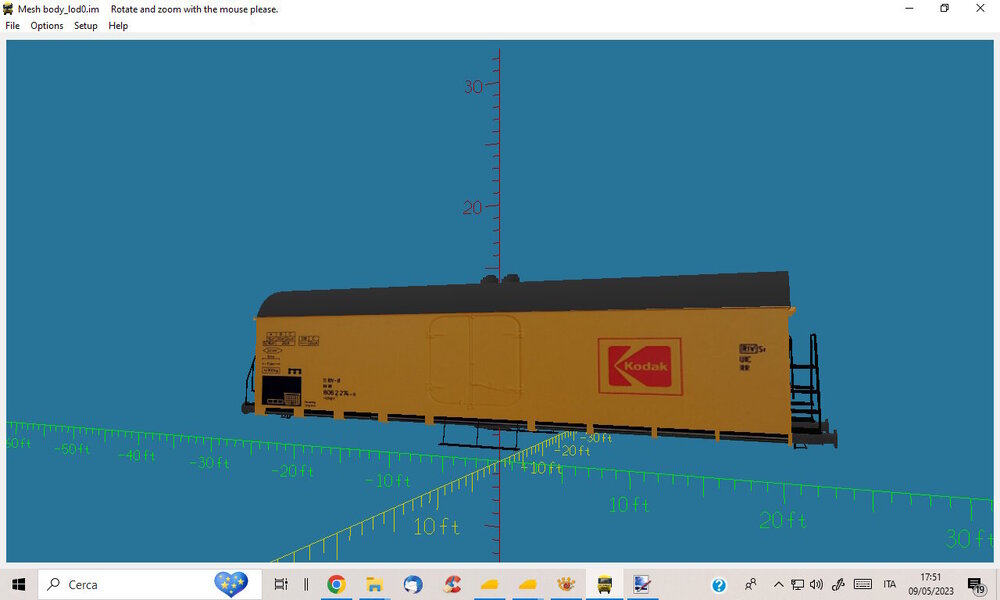Open the Windows Start menu
Screen dimensions: 1000x600
(x=18, y=584)
